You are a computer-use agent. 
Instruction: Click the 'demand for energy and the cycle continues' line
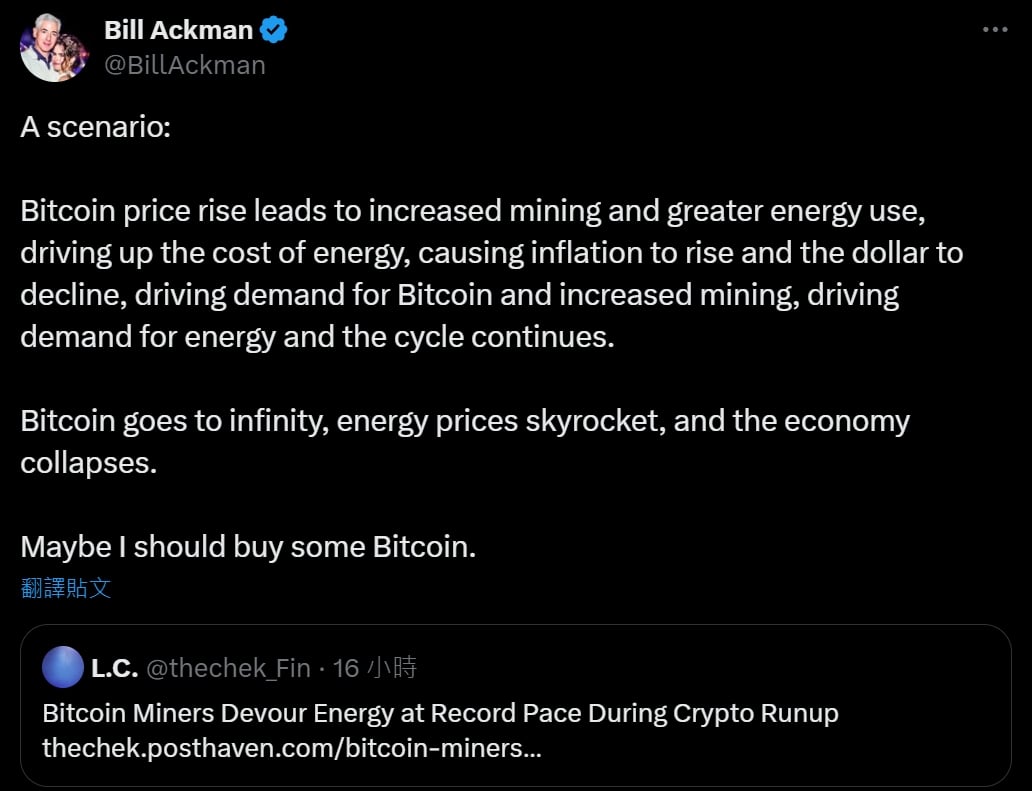(x=317, y=336)
